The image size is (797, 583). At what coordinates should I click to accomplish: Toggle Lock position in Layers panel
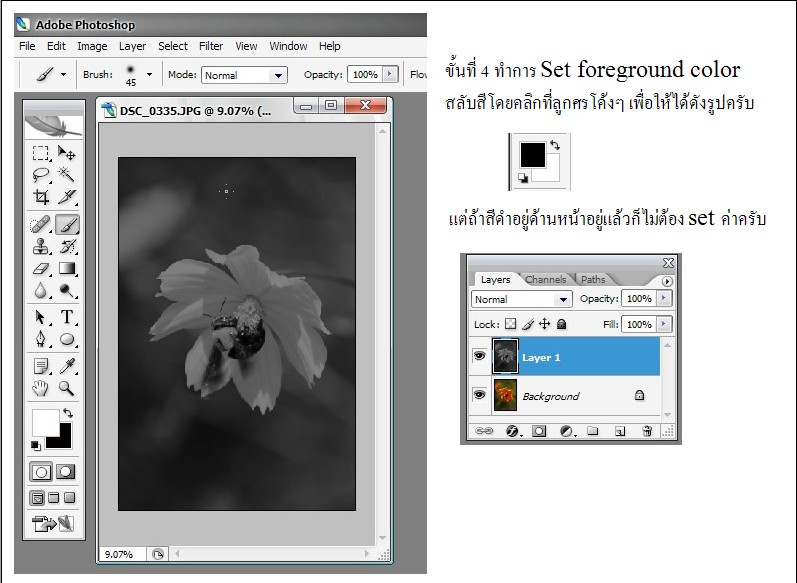click(544, 324)
